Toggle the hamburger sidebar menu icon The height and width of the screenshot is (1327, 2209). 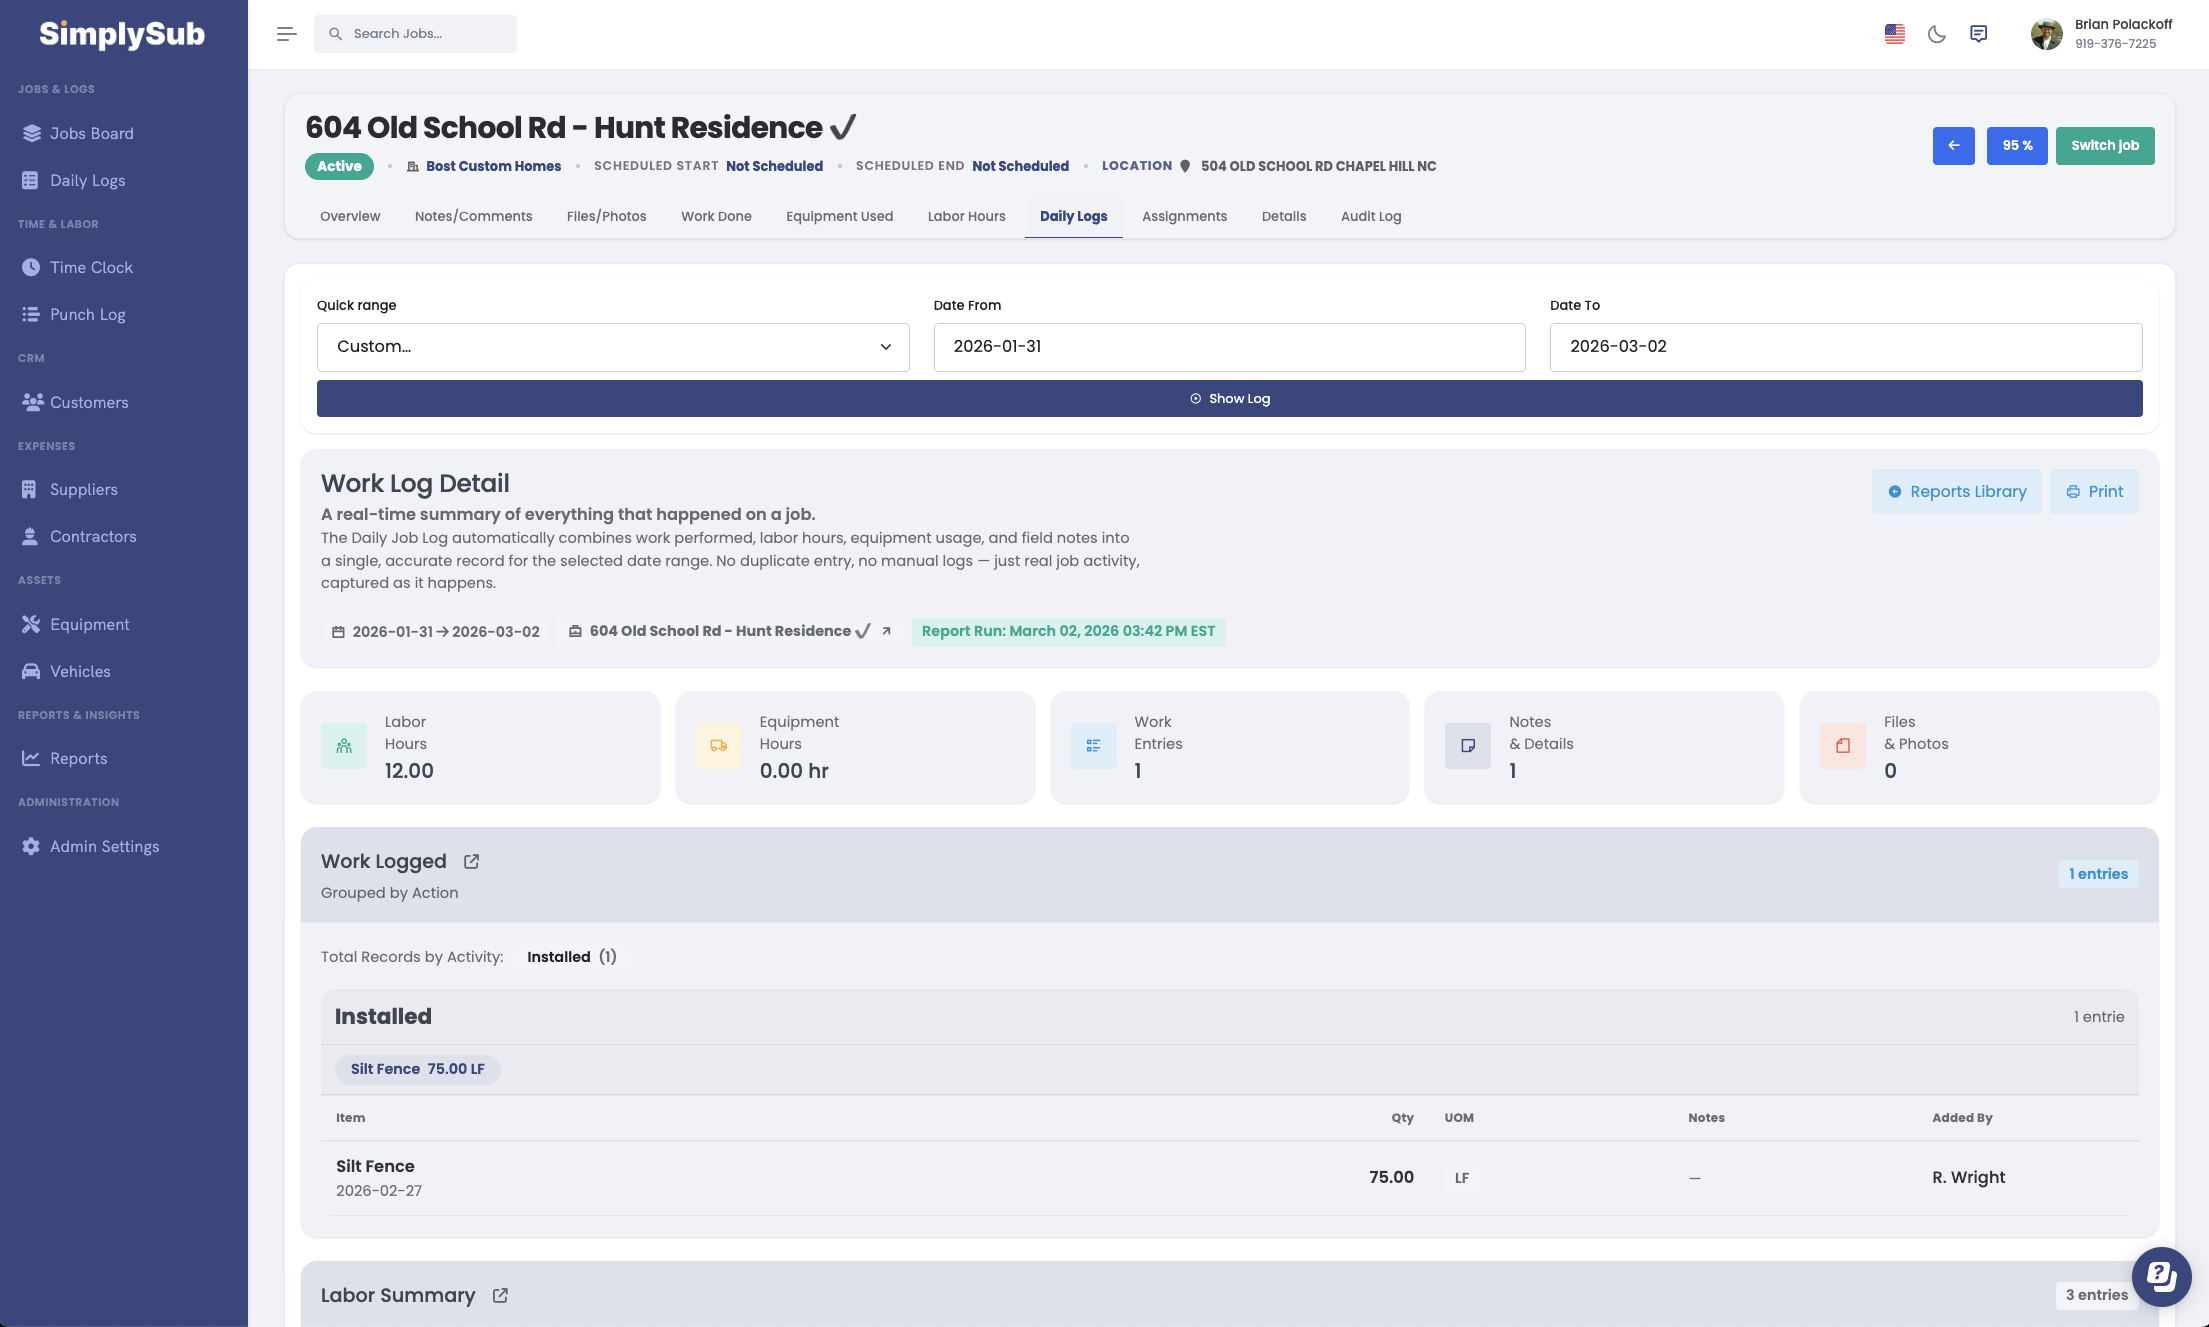287,34
